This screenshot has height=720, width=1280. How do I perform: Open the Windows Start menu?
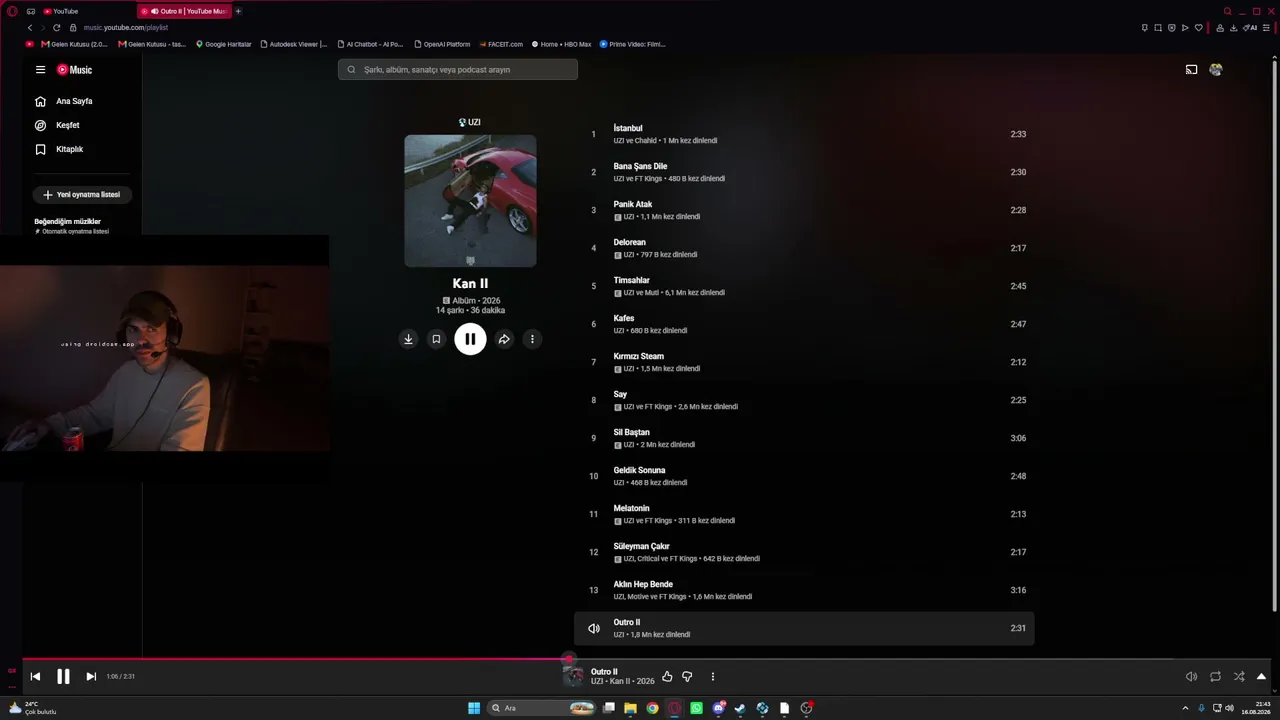pyautogui.click(x=474, y=708)
